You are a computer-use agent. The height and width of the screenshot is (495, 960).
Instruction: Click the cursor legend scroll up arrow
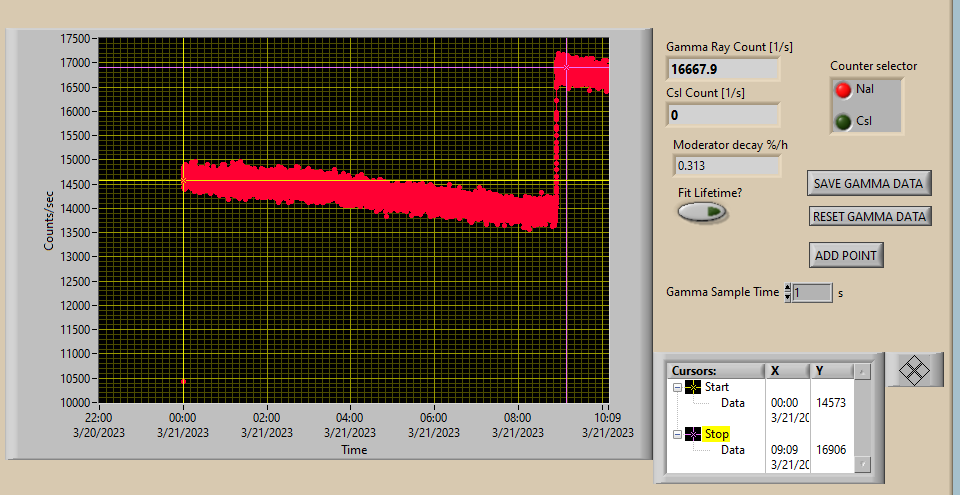[x=862, y=371]
